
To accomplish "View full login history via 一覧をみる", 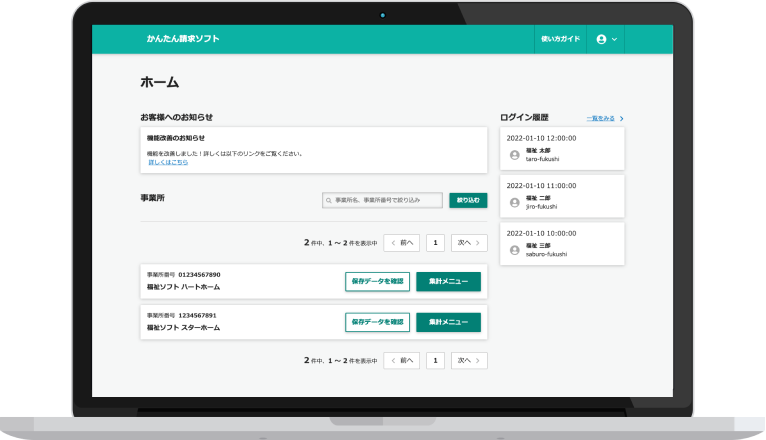I will 600,118.
